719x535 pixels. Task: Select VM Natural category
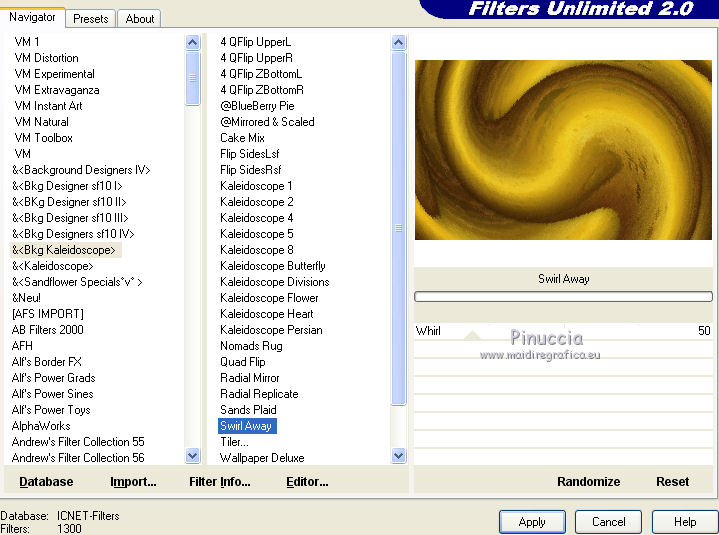(x=41, y=122)
